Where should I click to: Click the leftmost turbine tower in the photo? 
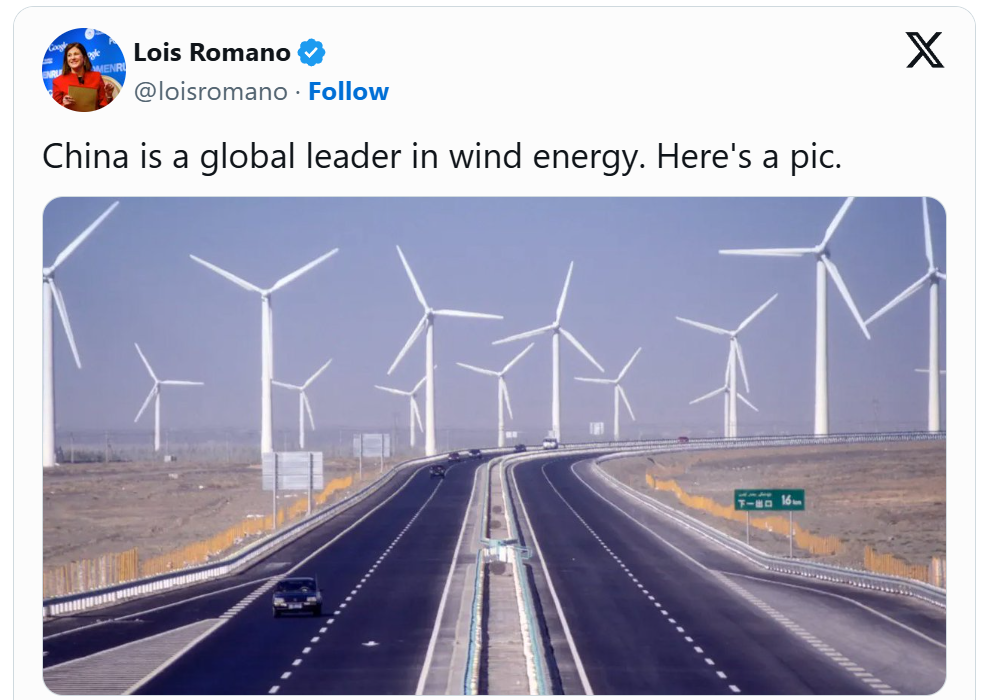click(x=49, y=370)
